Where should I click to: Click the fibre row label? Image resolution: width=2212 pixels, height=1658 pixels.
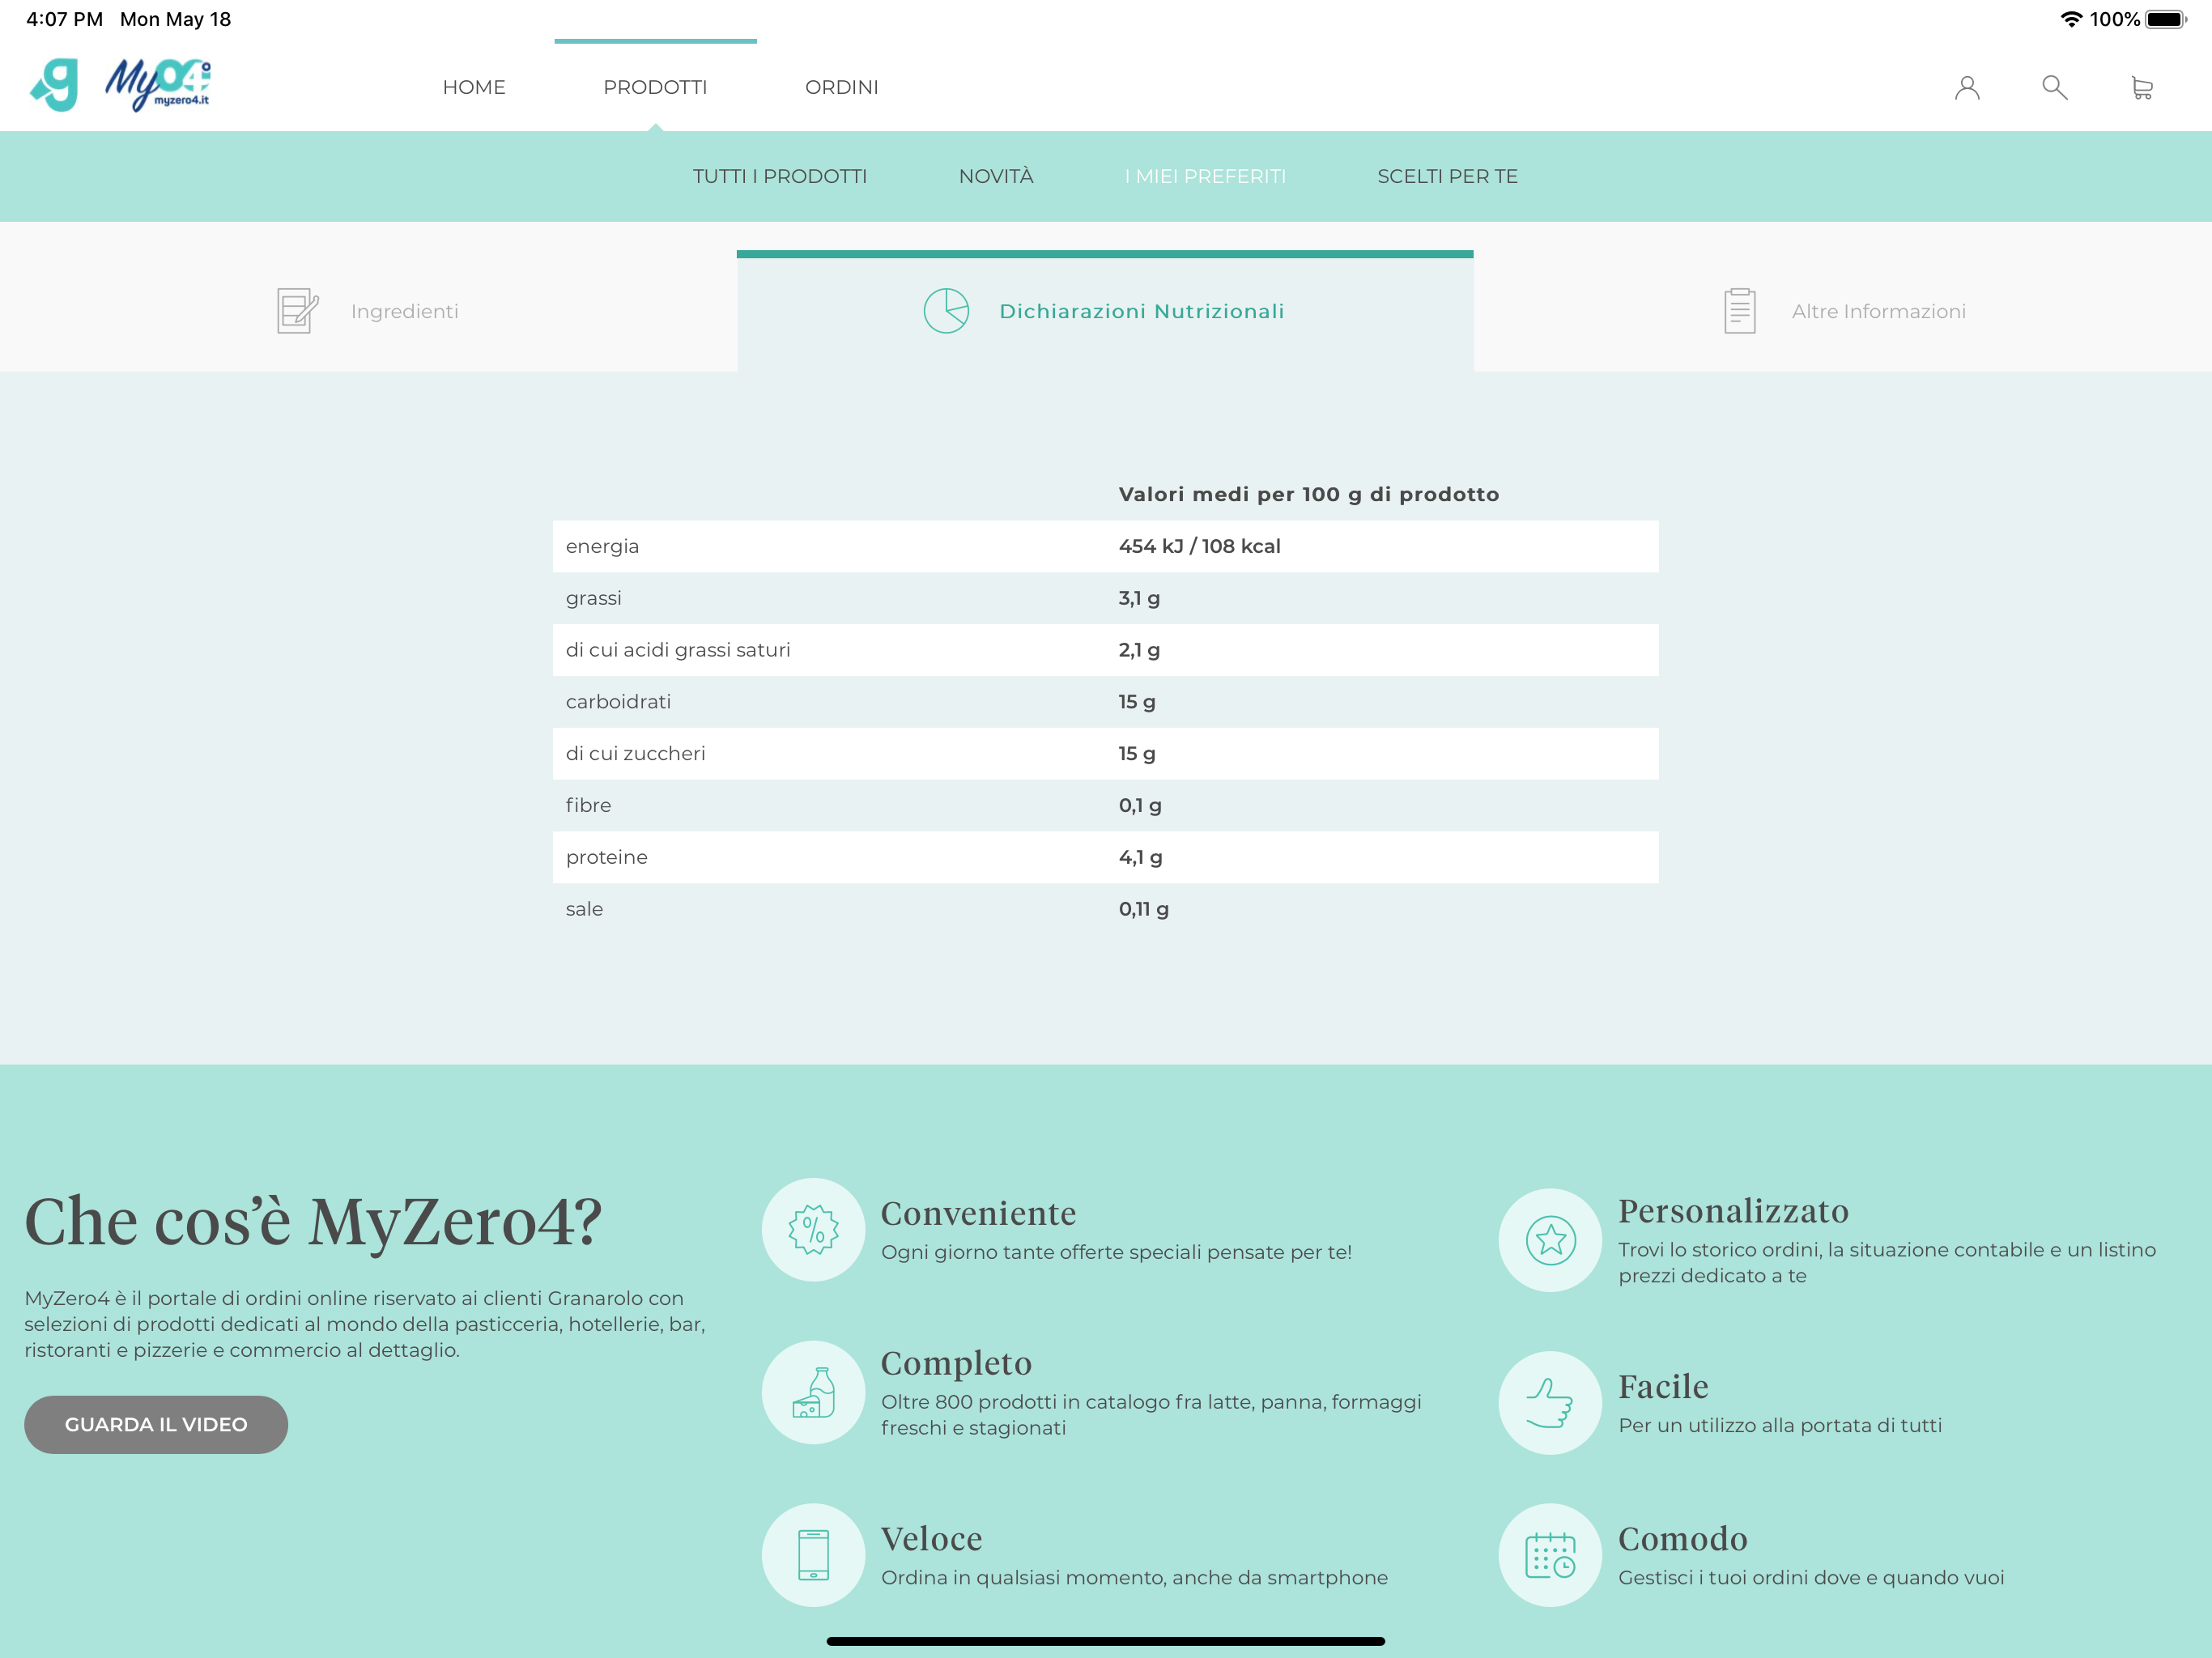pyautogui.click(x=588, y=805)
